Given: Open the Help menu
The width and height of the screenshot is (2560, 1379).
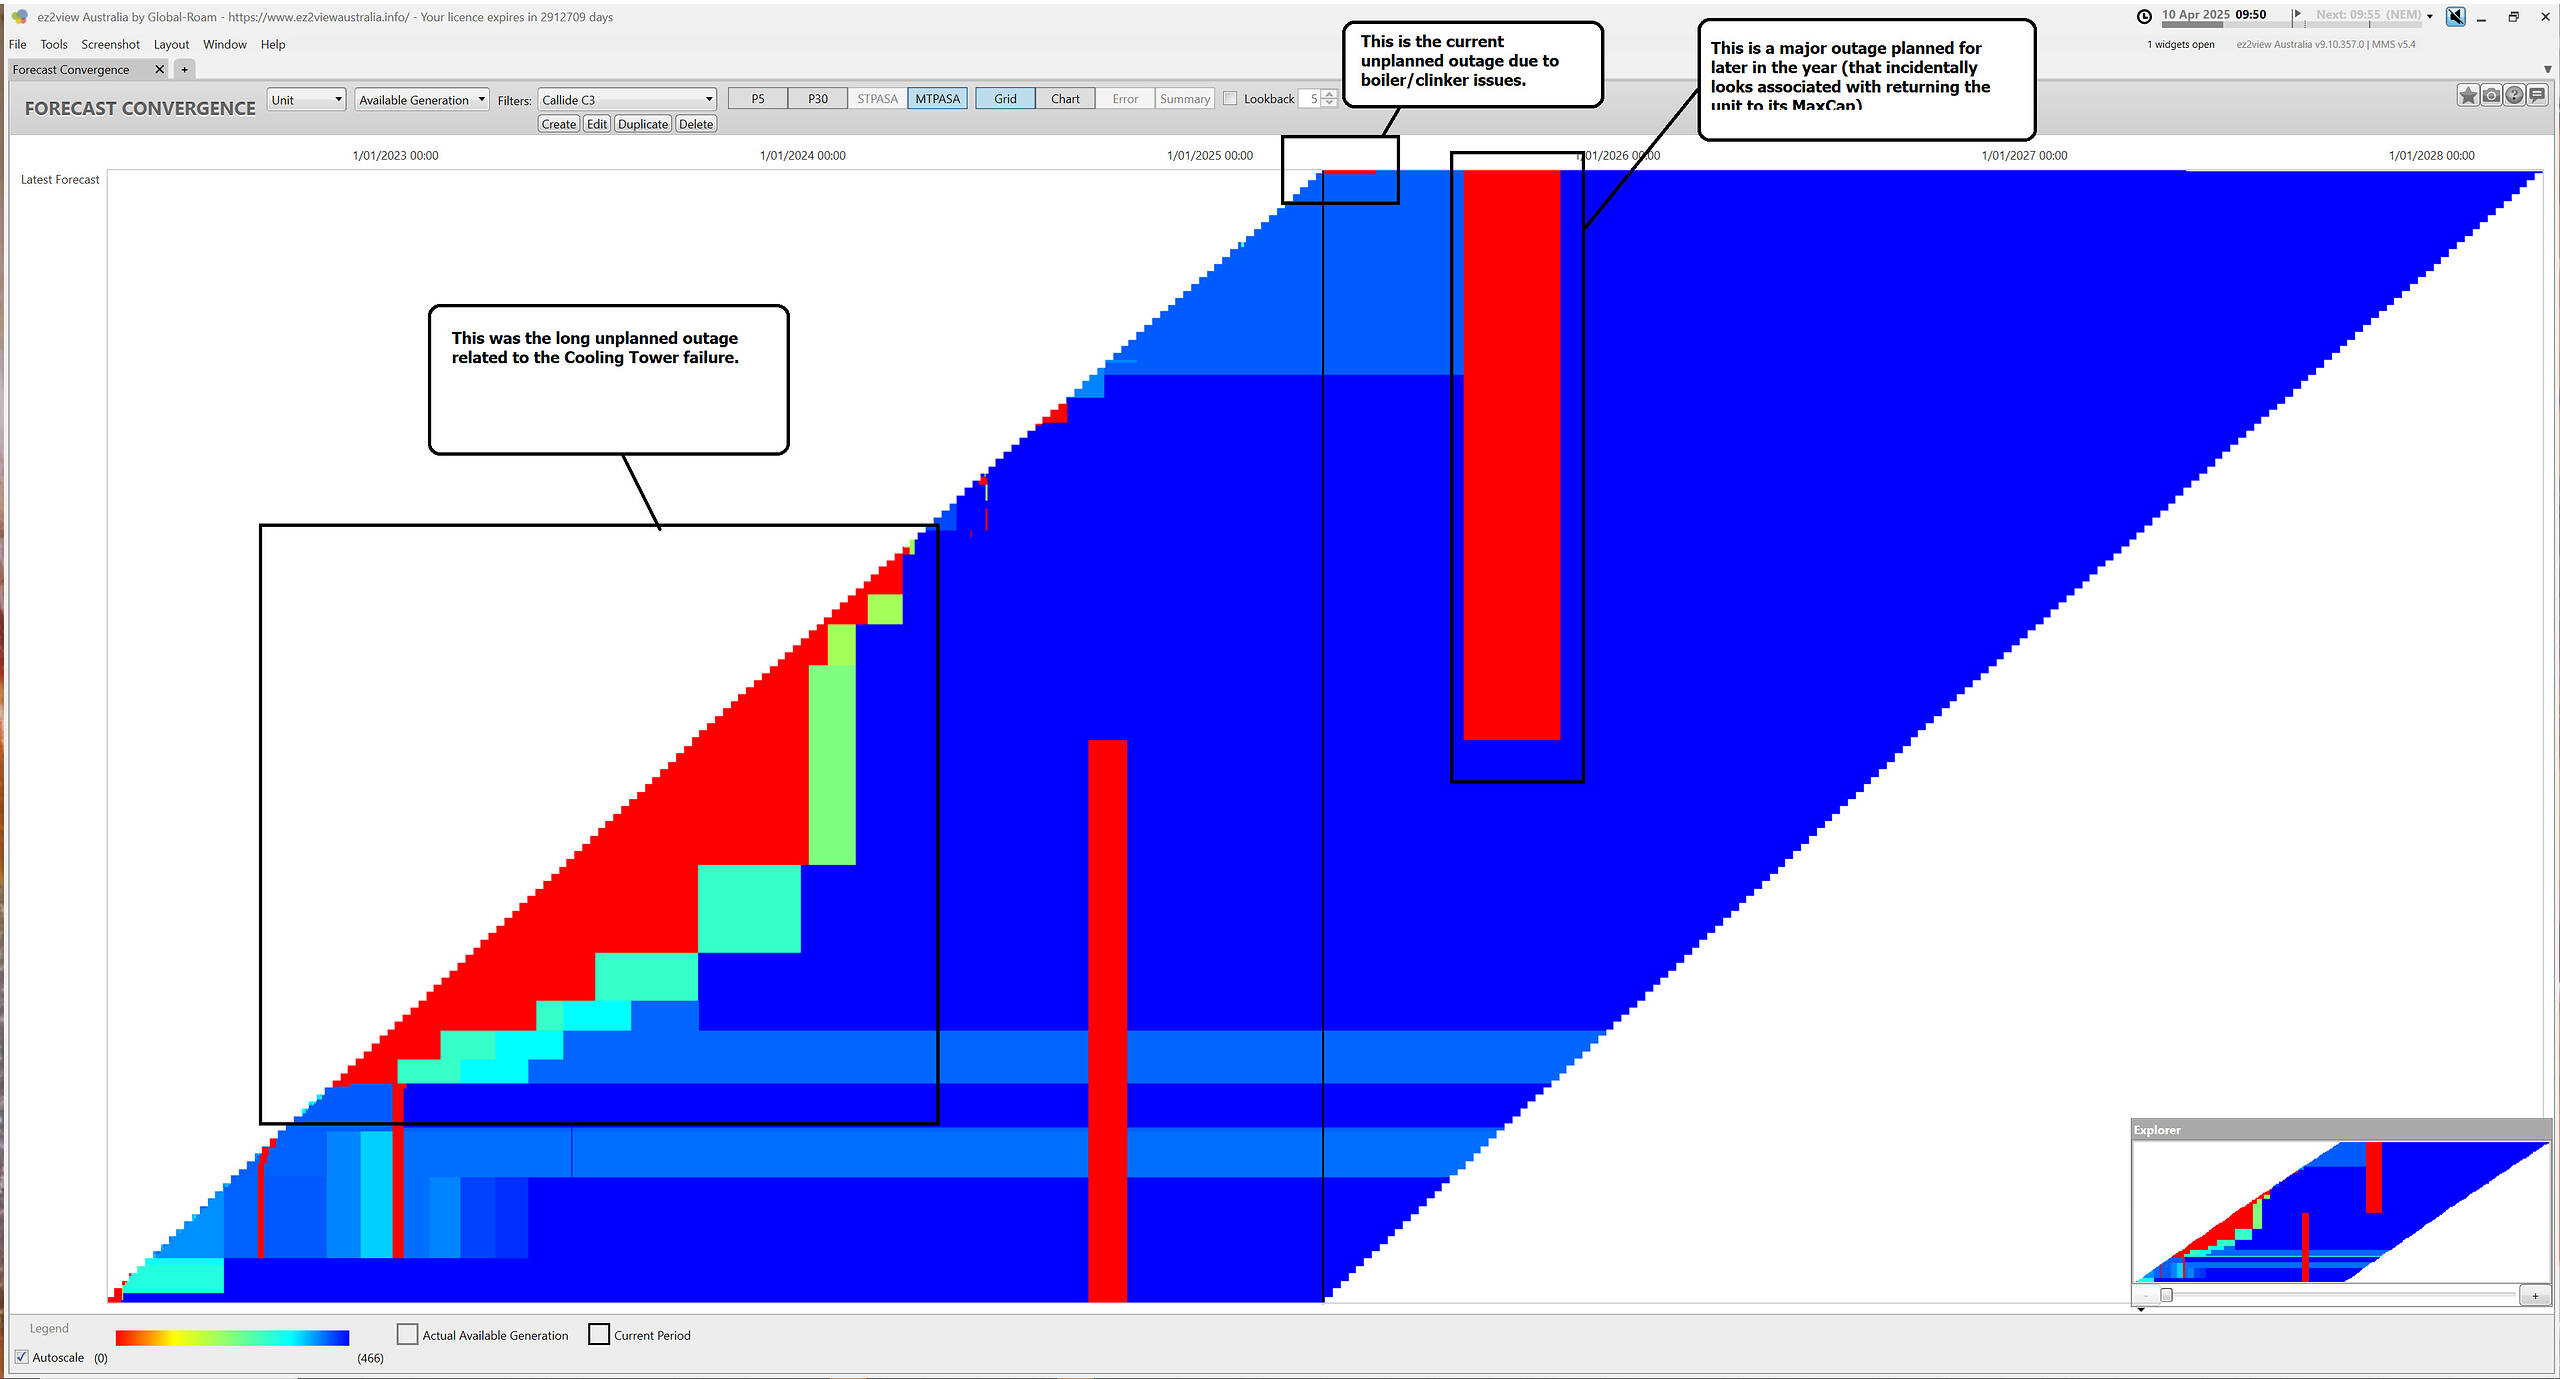Looking at the screenshot, I should point(273,44).
